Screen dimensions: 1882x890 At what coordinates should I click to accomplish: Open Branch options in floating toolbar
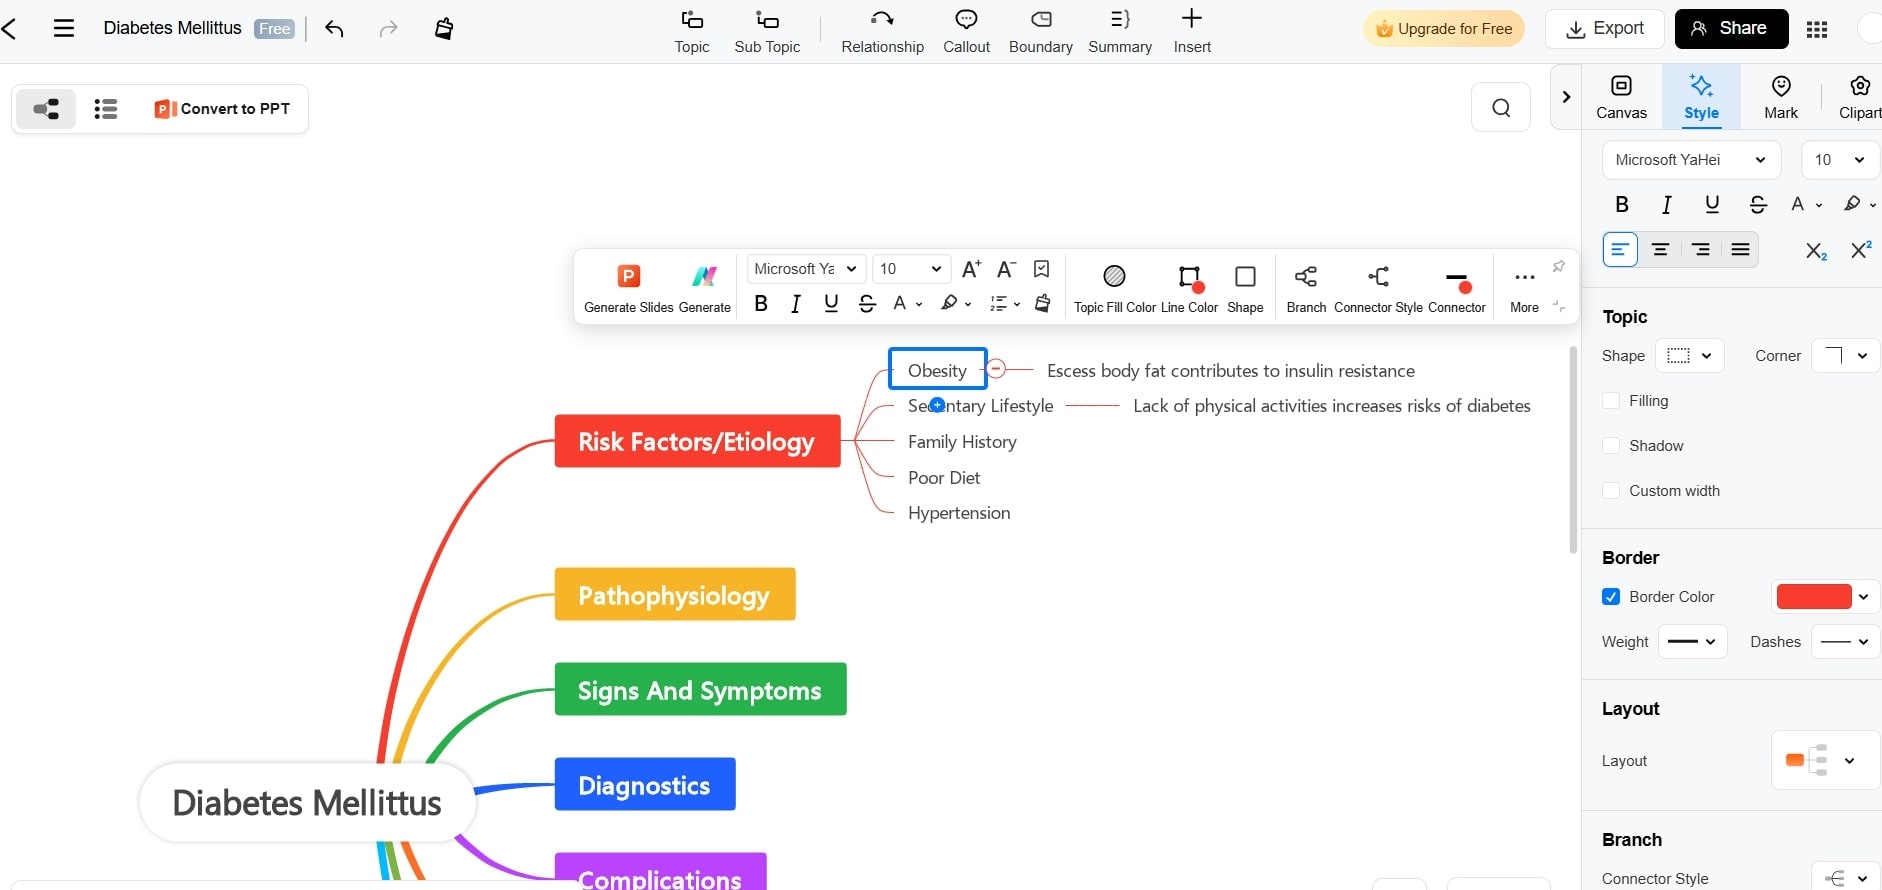pos(1306,288)
